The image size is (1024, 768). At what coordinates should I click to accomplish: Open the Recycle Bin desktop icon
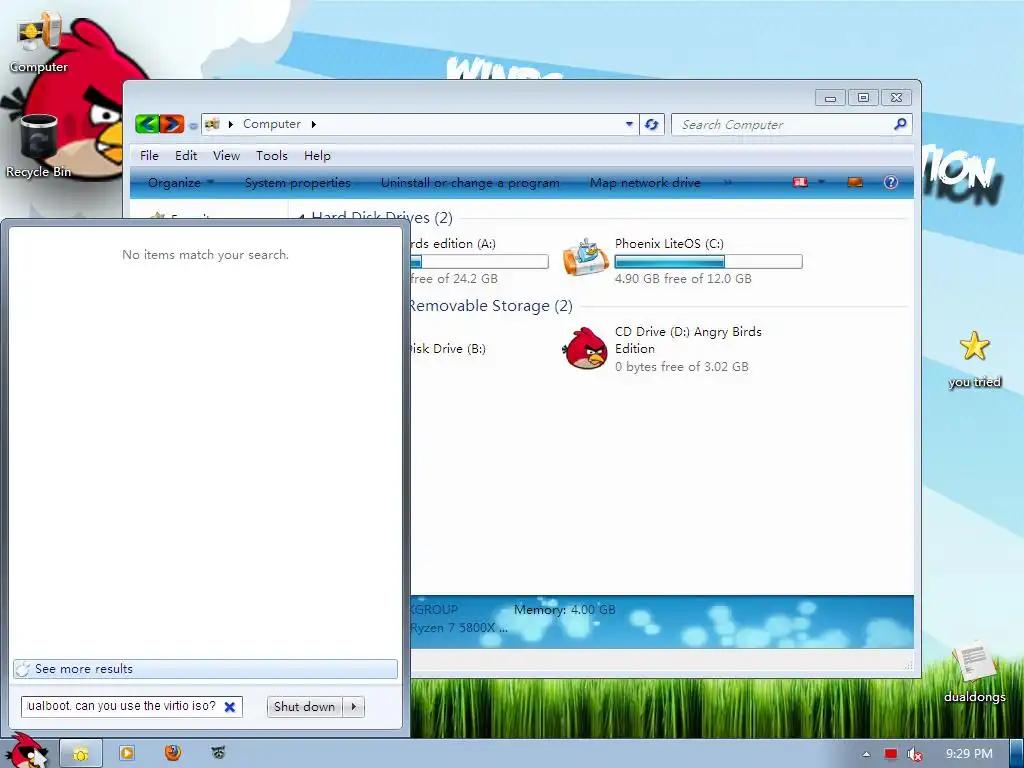pyautogui.click(x=39, y=146)
